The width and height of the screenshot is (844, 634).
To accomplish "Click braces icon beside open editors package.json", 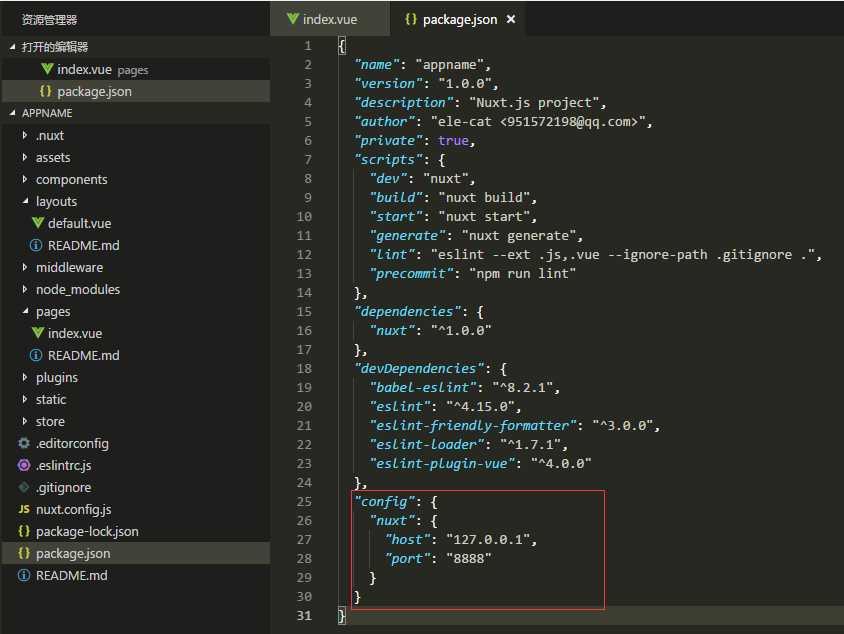I will pos(46,91).
